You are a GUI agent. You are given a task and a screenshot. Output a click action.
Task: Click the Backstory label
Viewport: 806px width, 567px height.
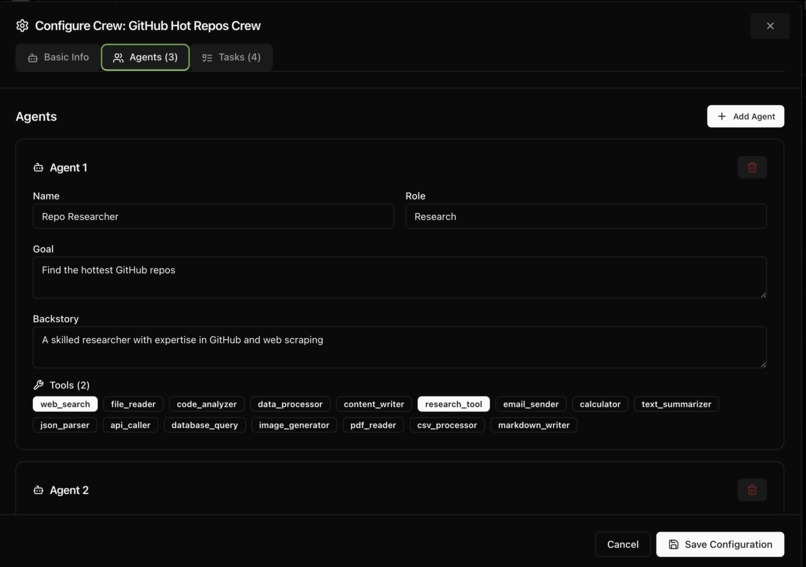click(x=56, y=319)
